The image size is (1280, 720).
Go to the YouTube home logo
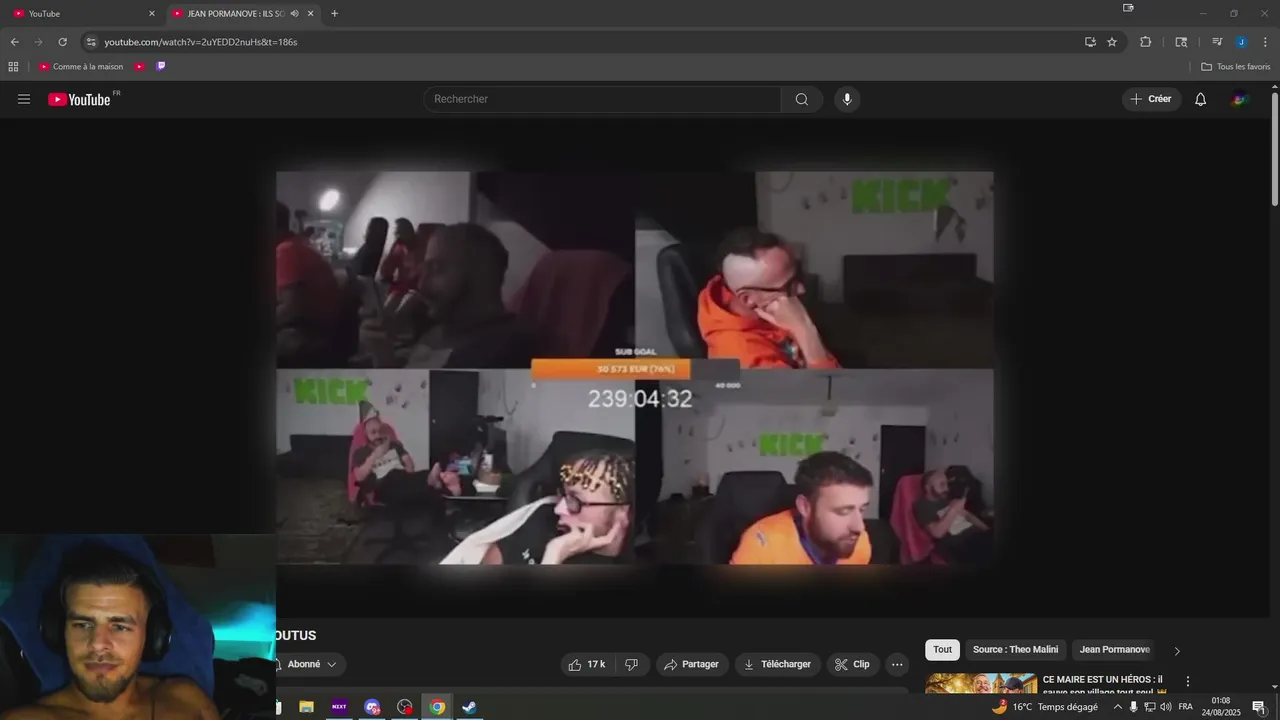[79, 99]
